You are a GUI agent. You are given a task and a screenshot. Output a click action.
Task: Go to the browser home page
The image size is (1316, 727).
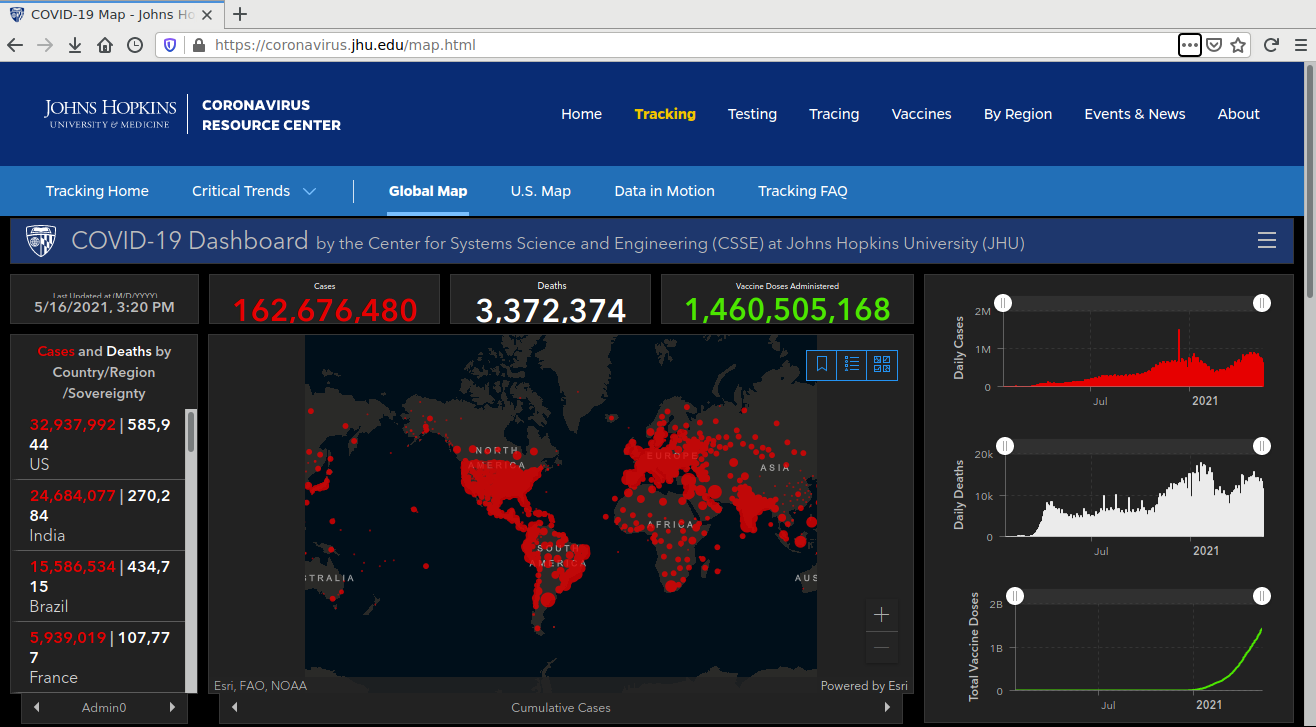click(x=105, y=45)
